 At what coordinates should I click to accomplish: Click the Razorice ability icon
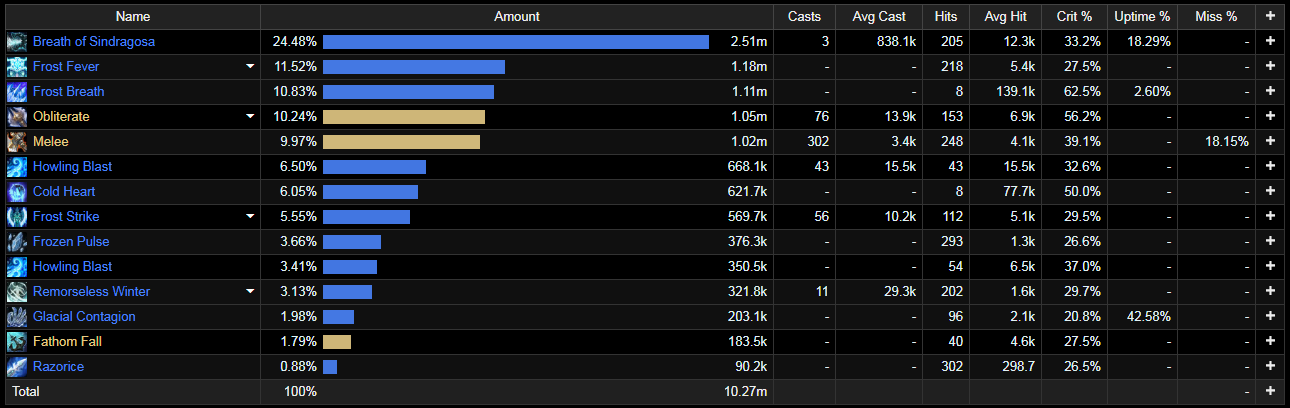coord(17,367)
